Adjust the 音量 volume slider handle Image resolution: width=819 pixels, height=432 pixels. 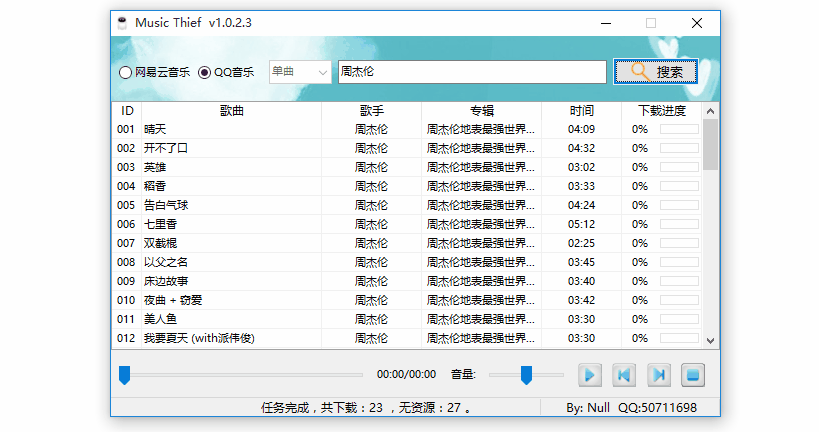[x=526, y=375]
